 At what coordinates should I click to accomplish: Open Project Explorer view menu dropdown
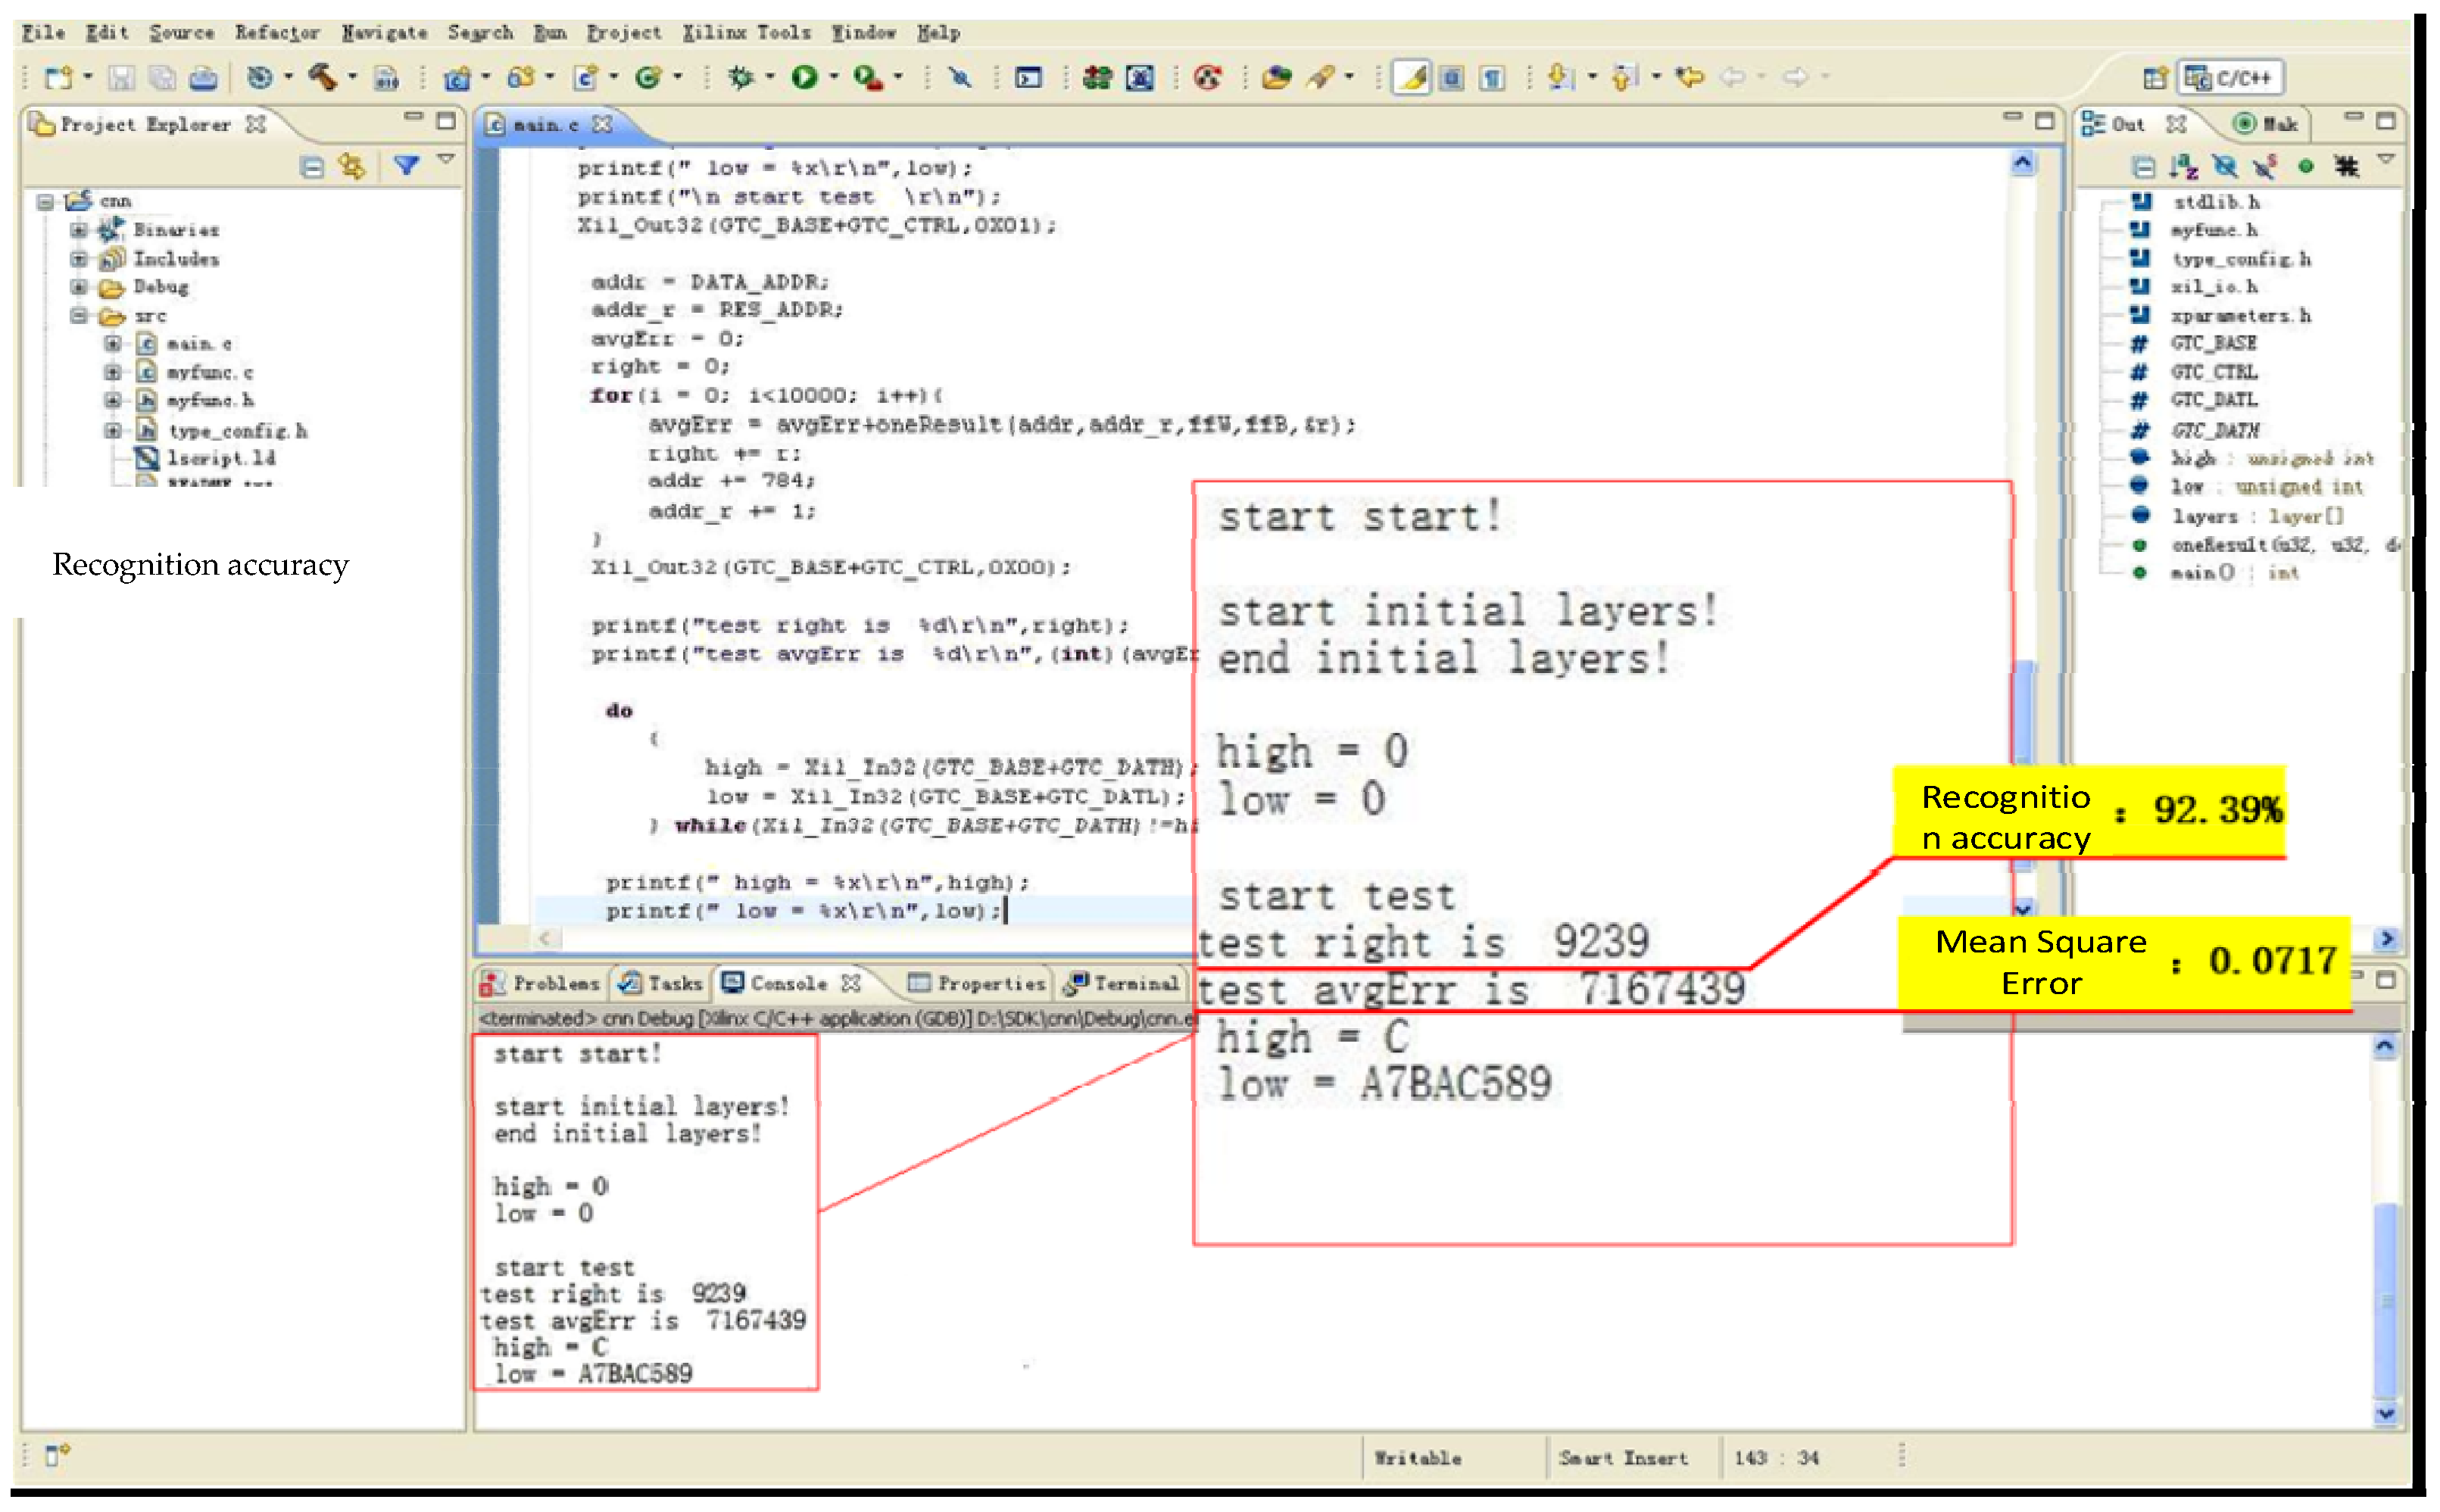pos(446,160)
